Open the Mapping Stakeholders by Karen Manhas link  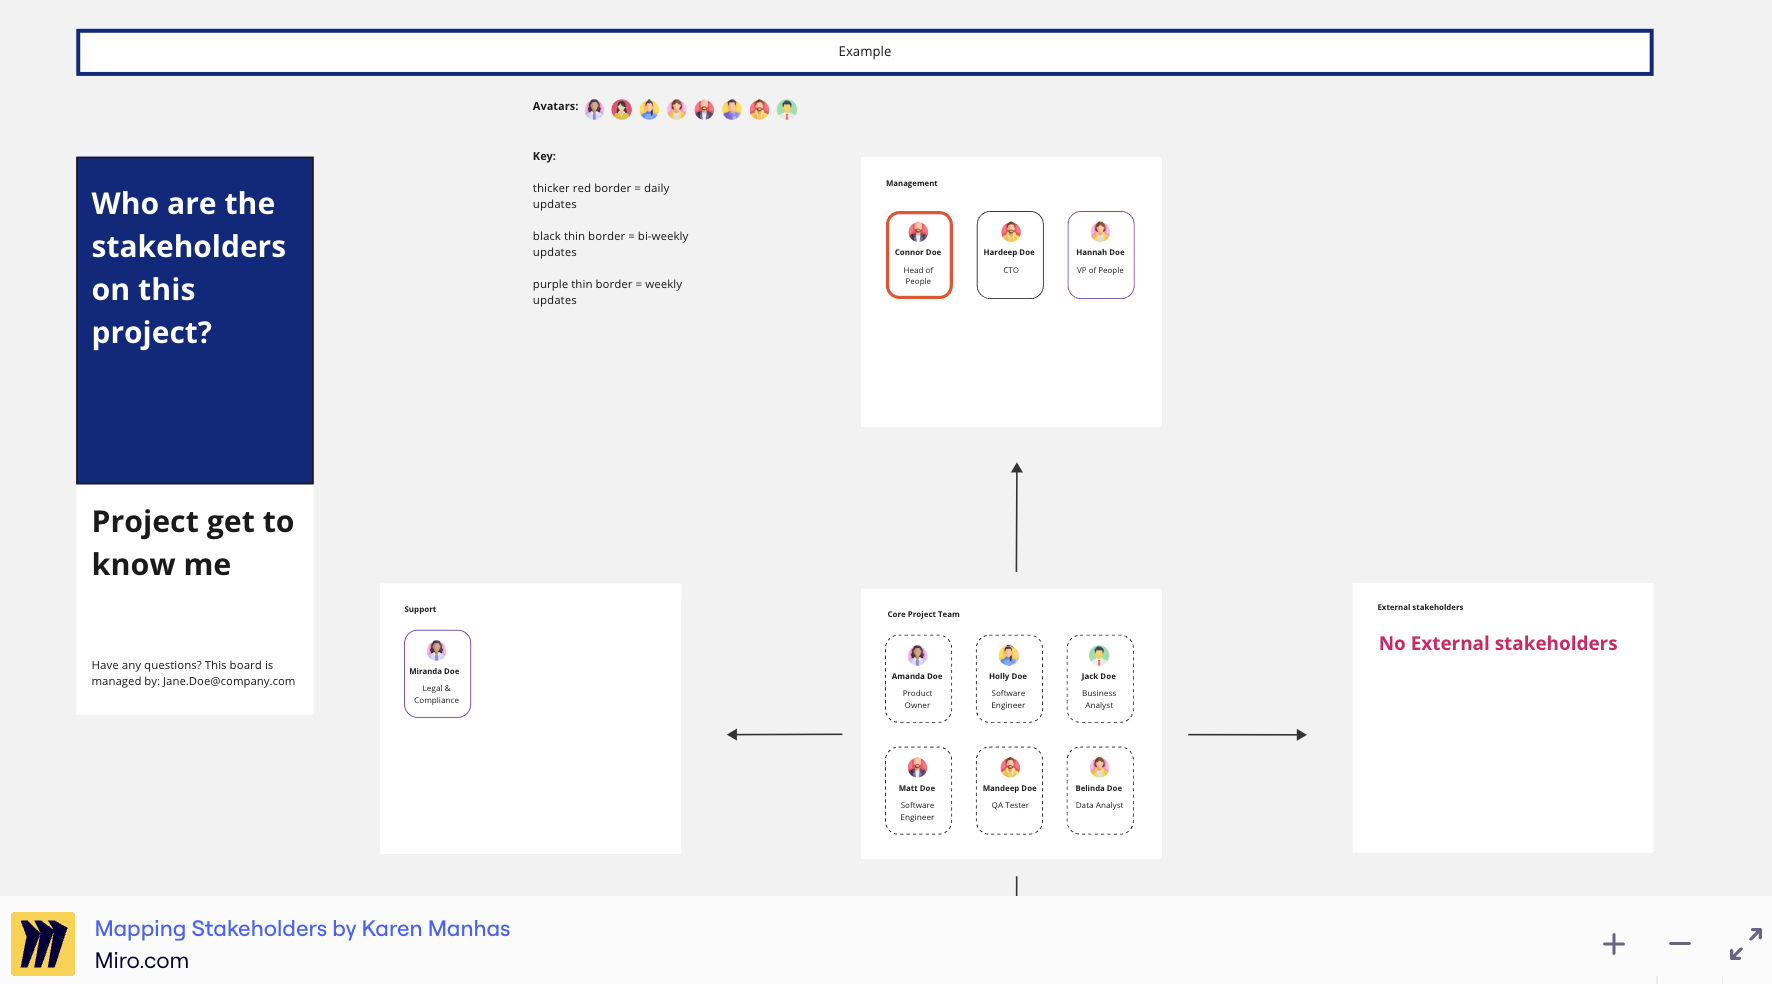click(302, 928)
